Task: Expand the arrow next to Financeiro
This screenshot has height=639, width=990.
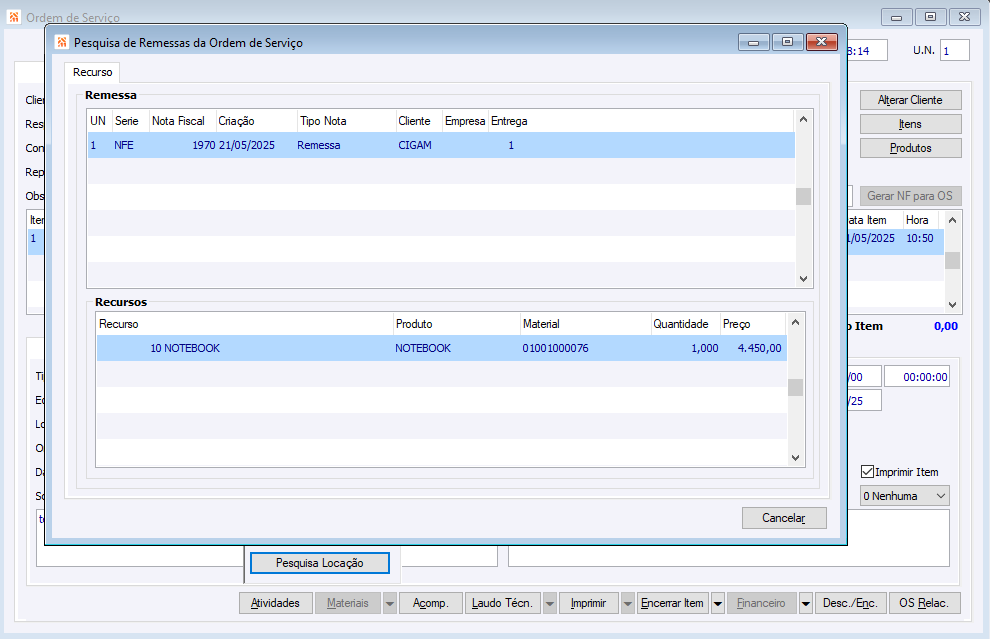Action: (x=806, y=604)
